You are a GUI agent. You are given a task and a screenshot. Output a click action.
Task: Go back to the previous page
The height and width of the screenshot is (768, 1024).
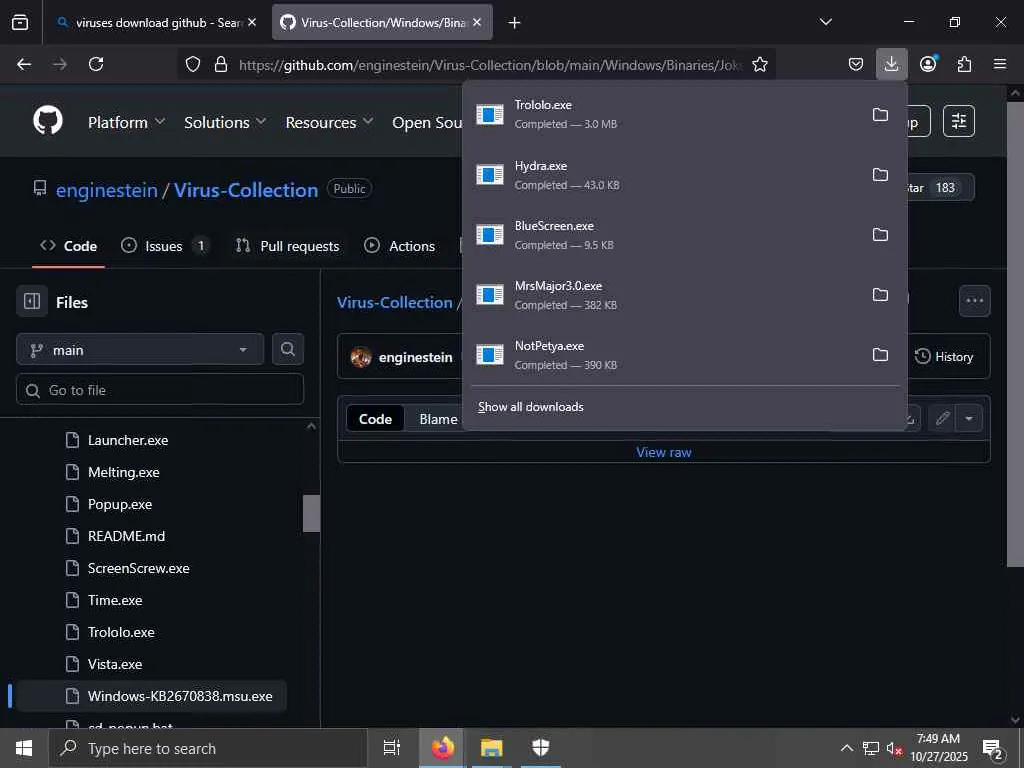tap(24, 64)
